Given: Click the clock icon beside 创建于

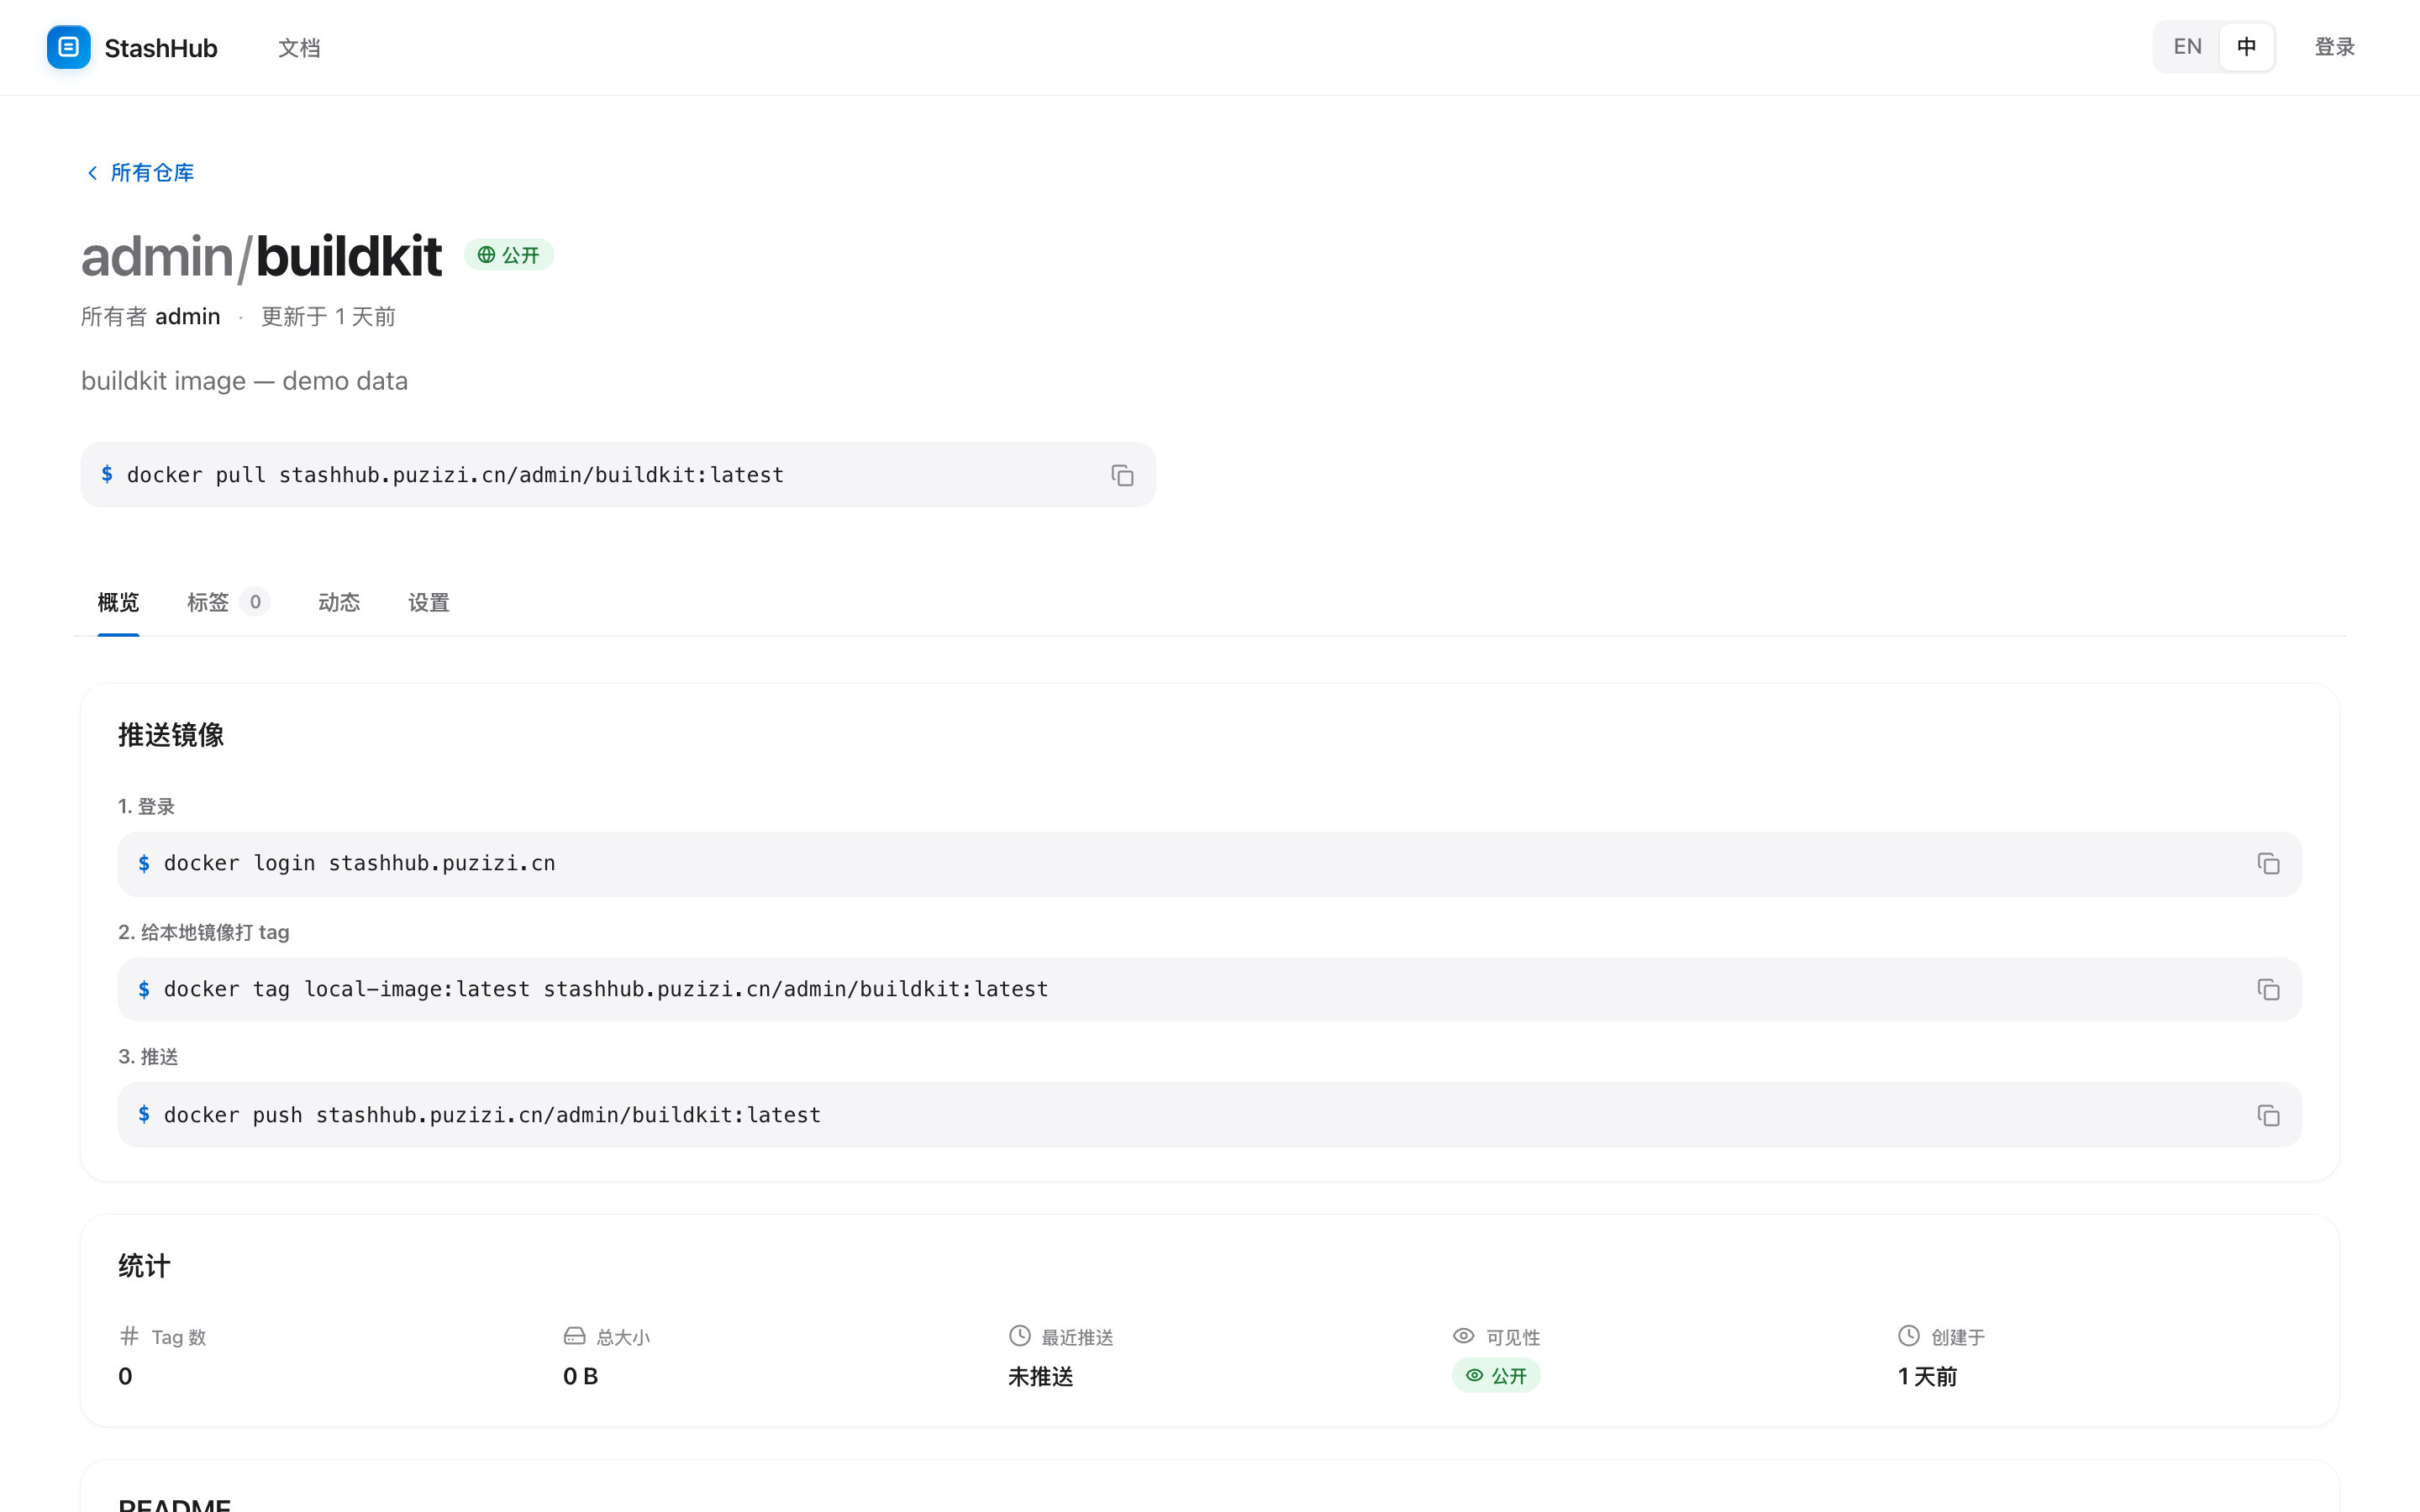Looking at the screenshot, I should coord(1908,1336).
